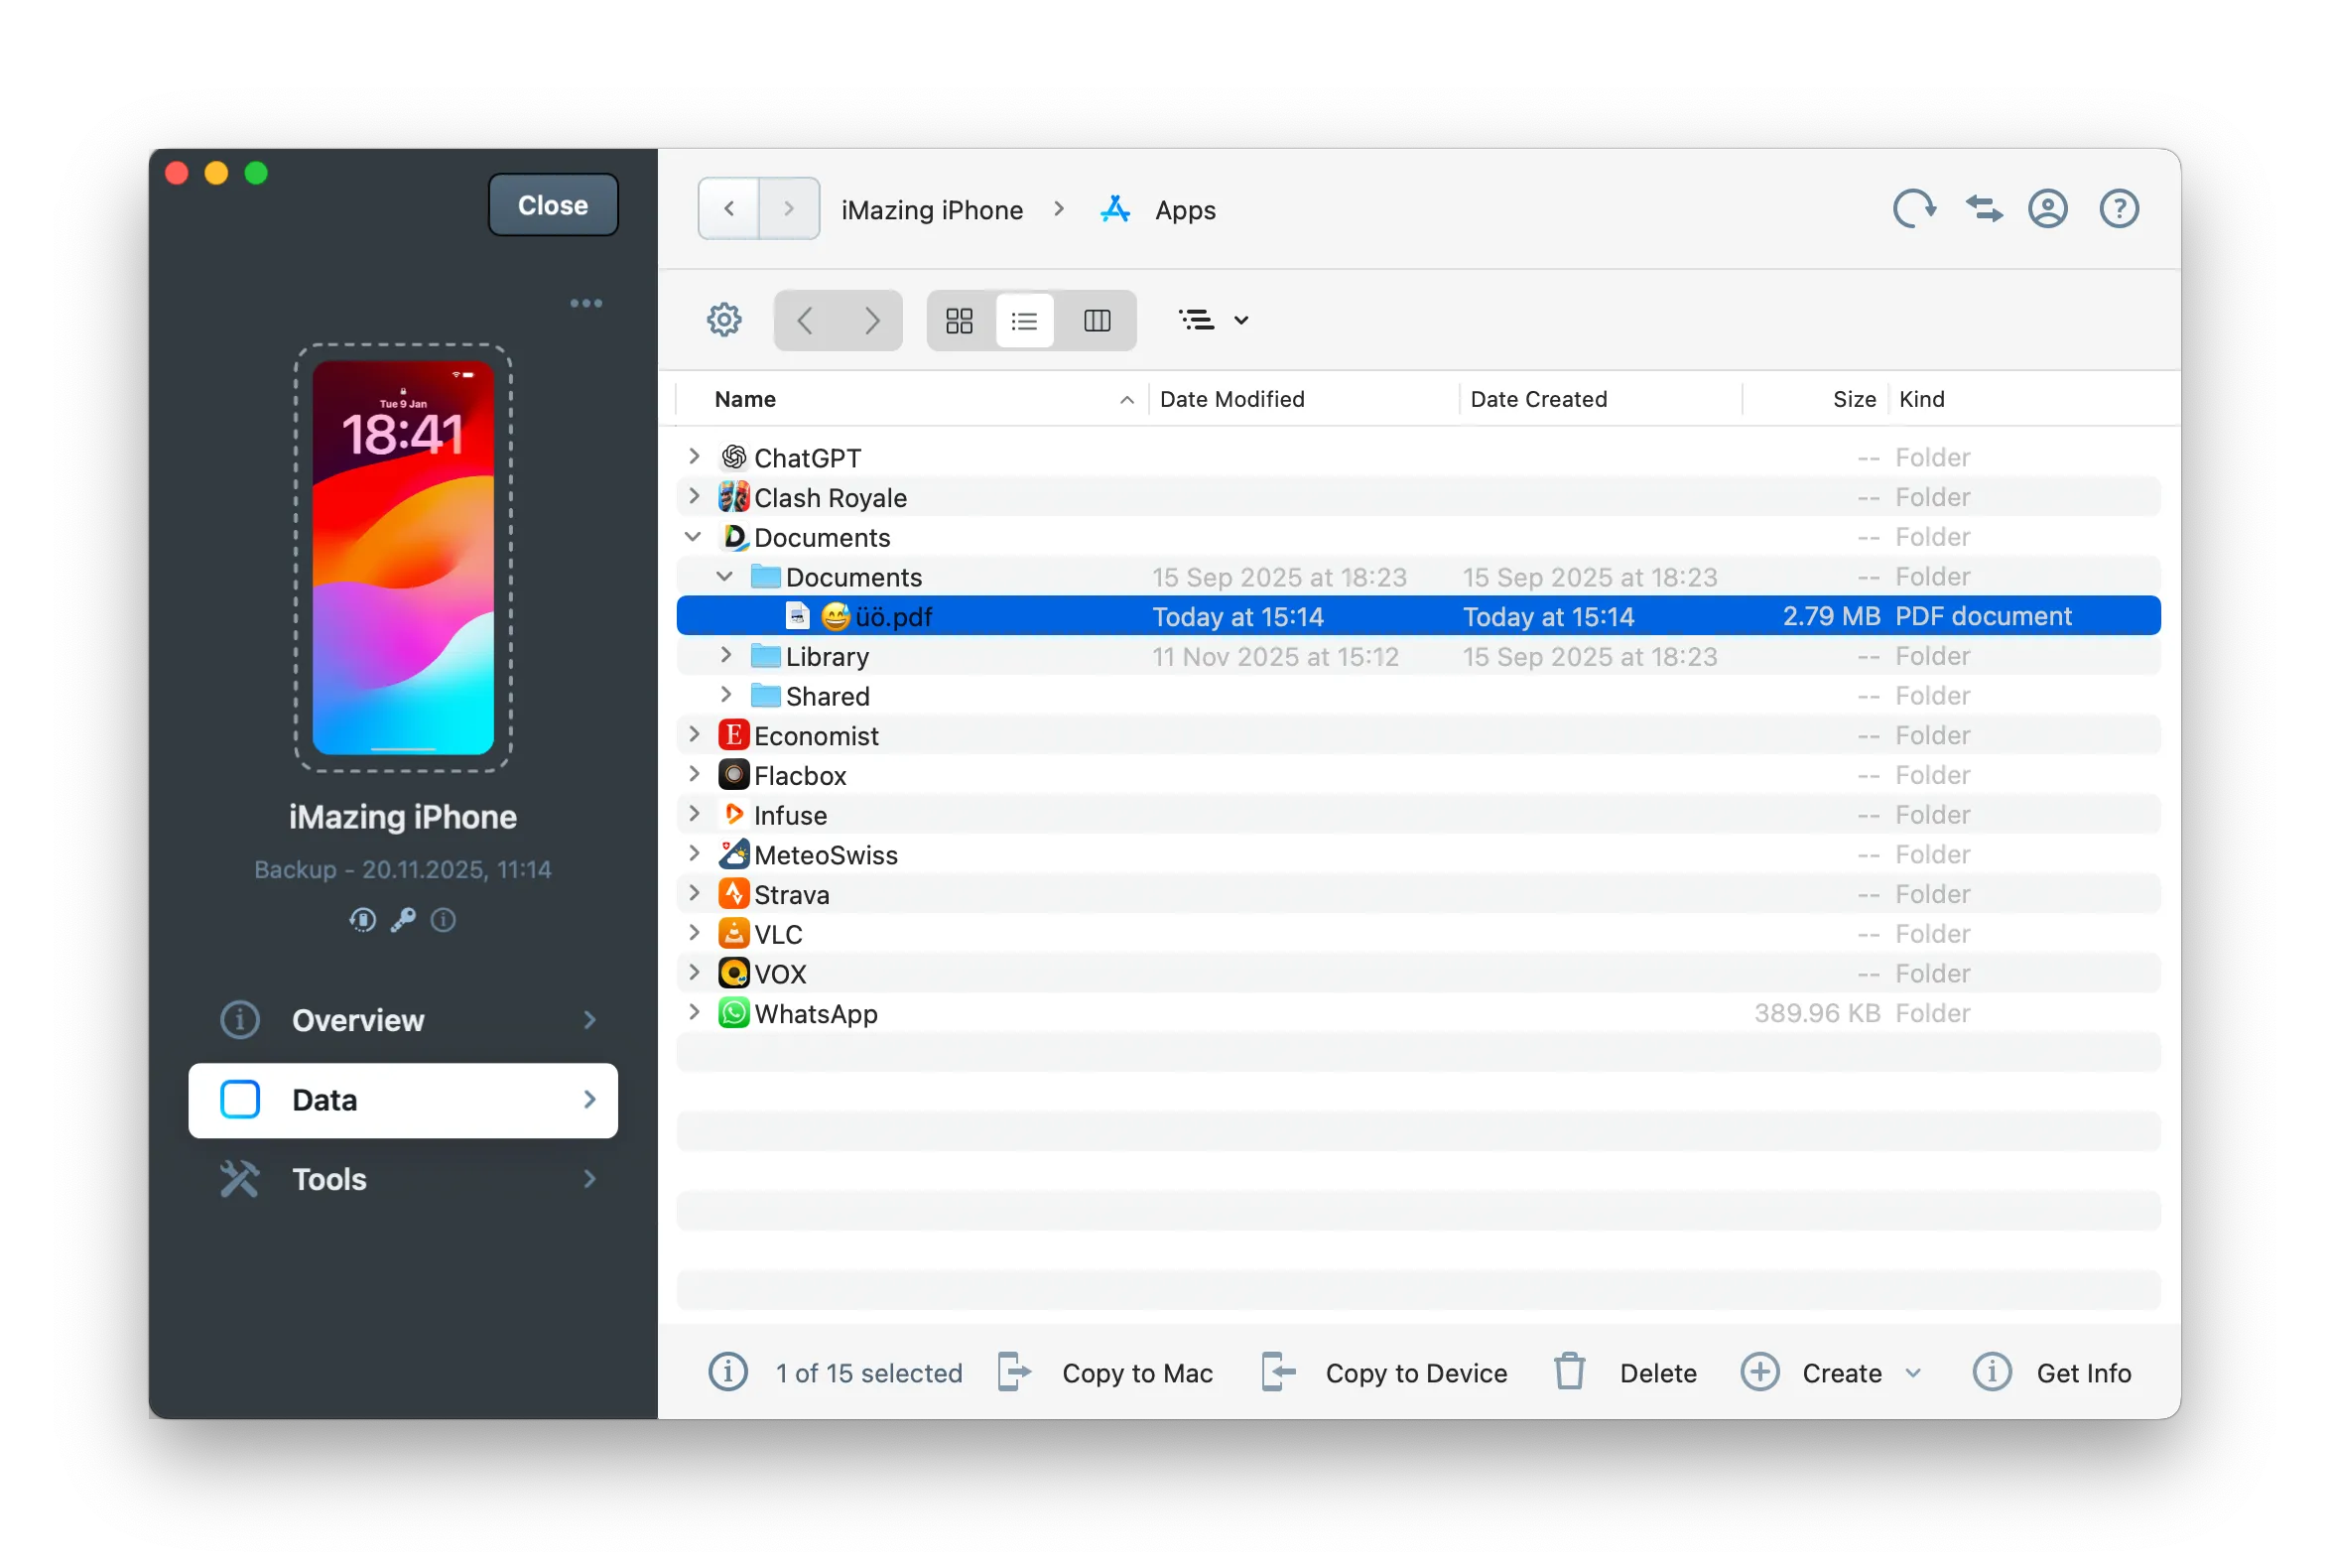Screen dimensions: 2330x1568
Task: Open the sort options chevron dropdown
Action: [1242, 320]
